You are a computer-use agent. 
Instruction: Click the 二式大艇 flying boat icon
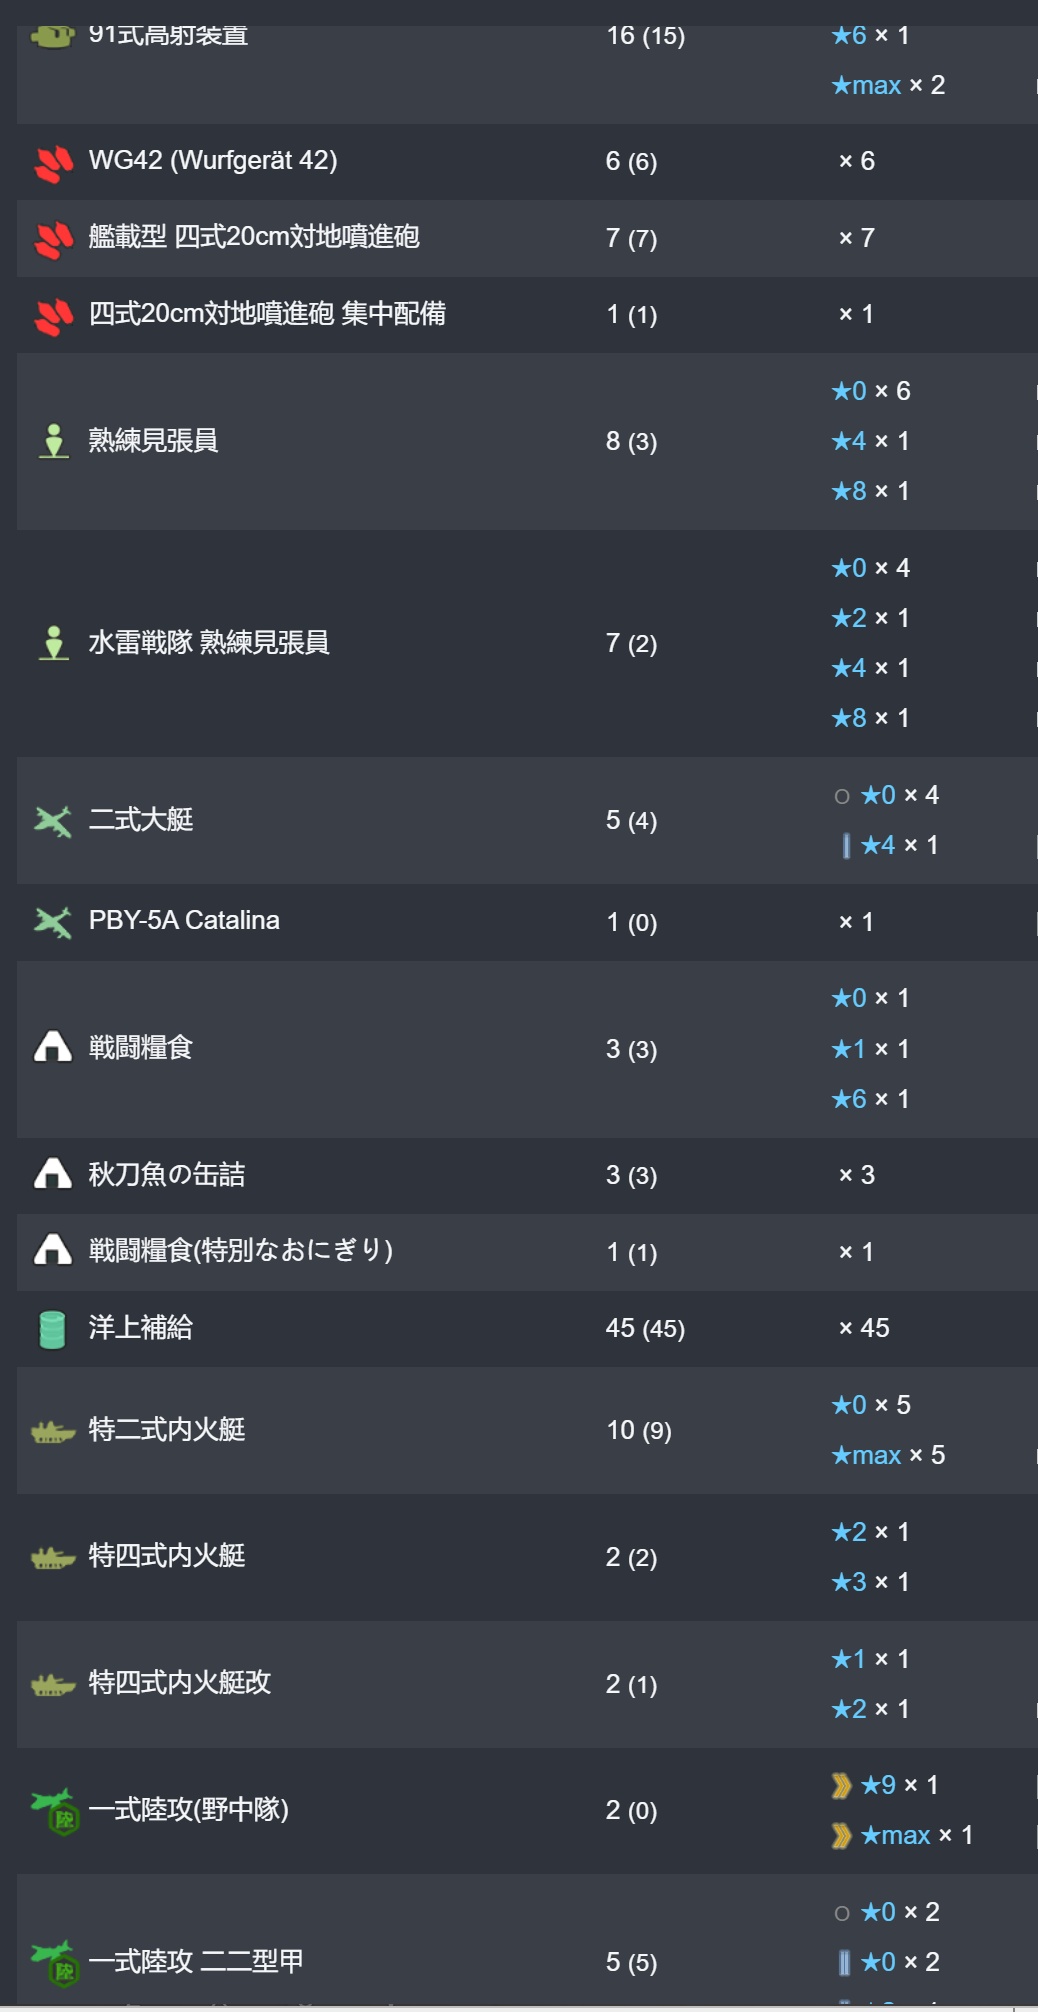53,821
